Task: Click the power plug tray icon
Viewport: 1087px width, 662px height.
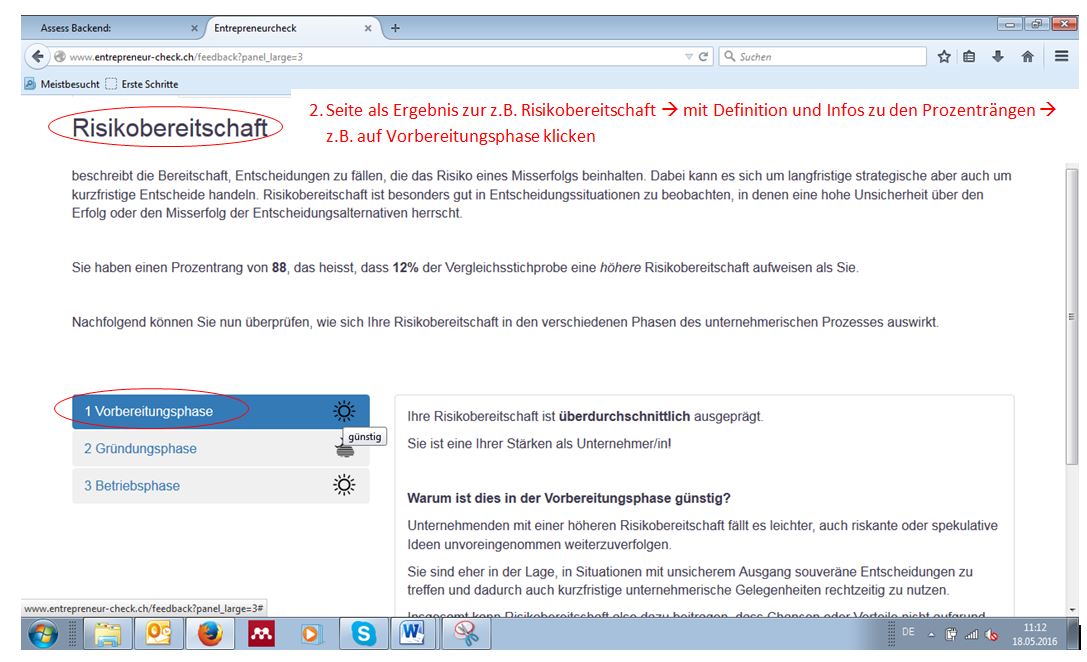Action: pos(952,634)
